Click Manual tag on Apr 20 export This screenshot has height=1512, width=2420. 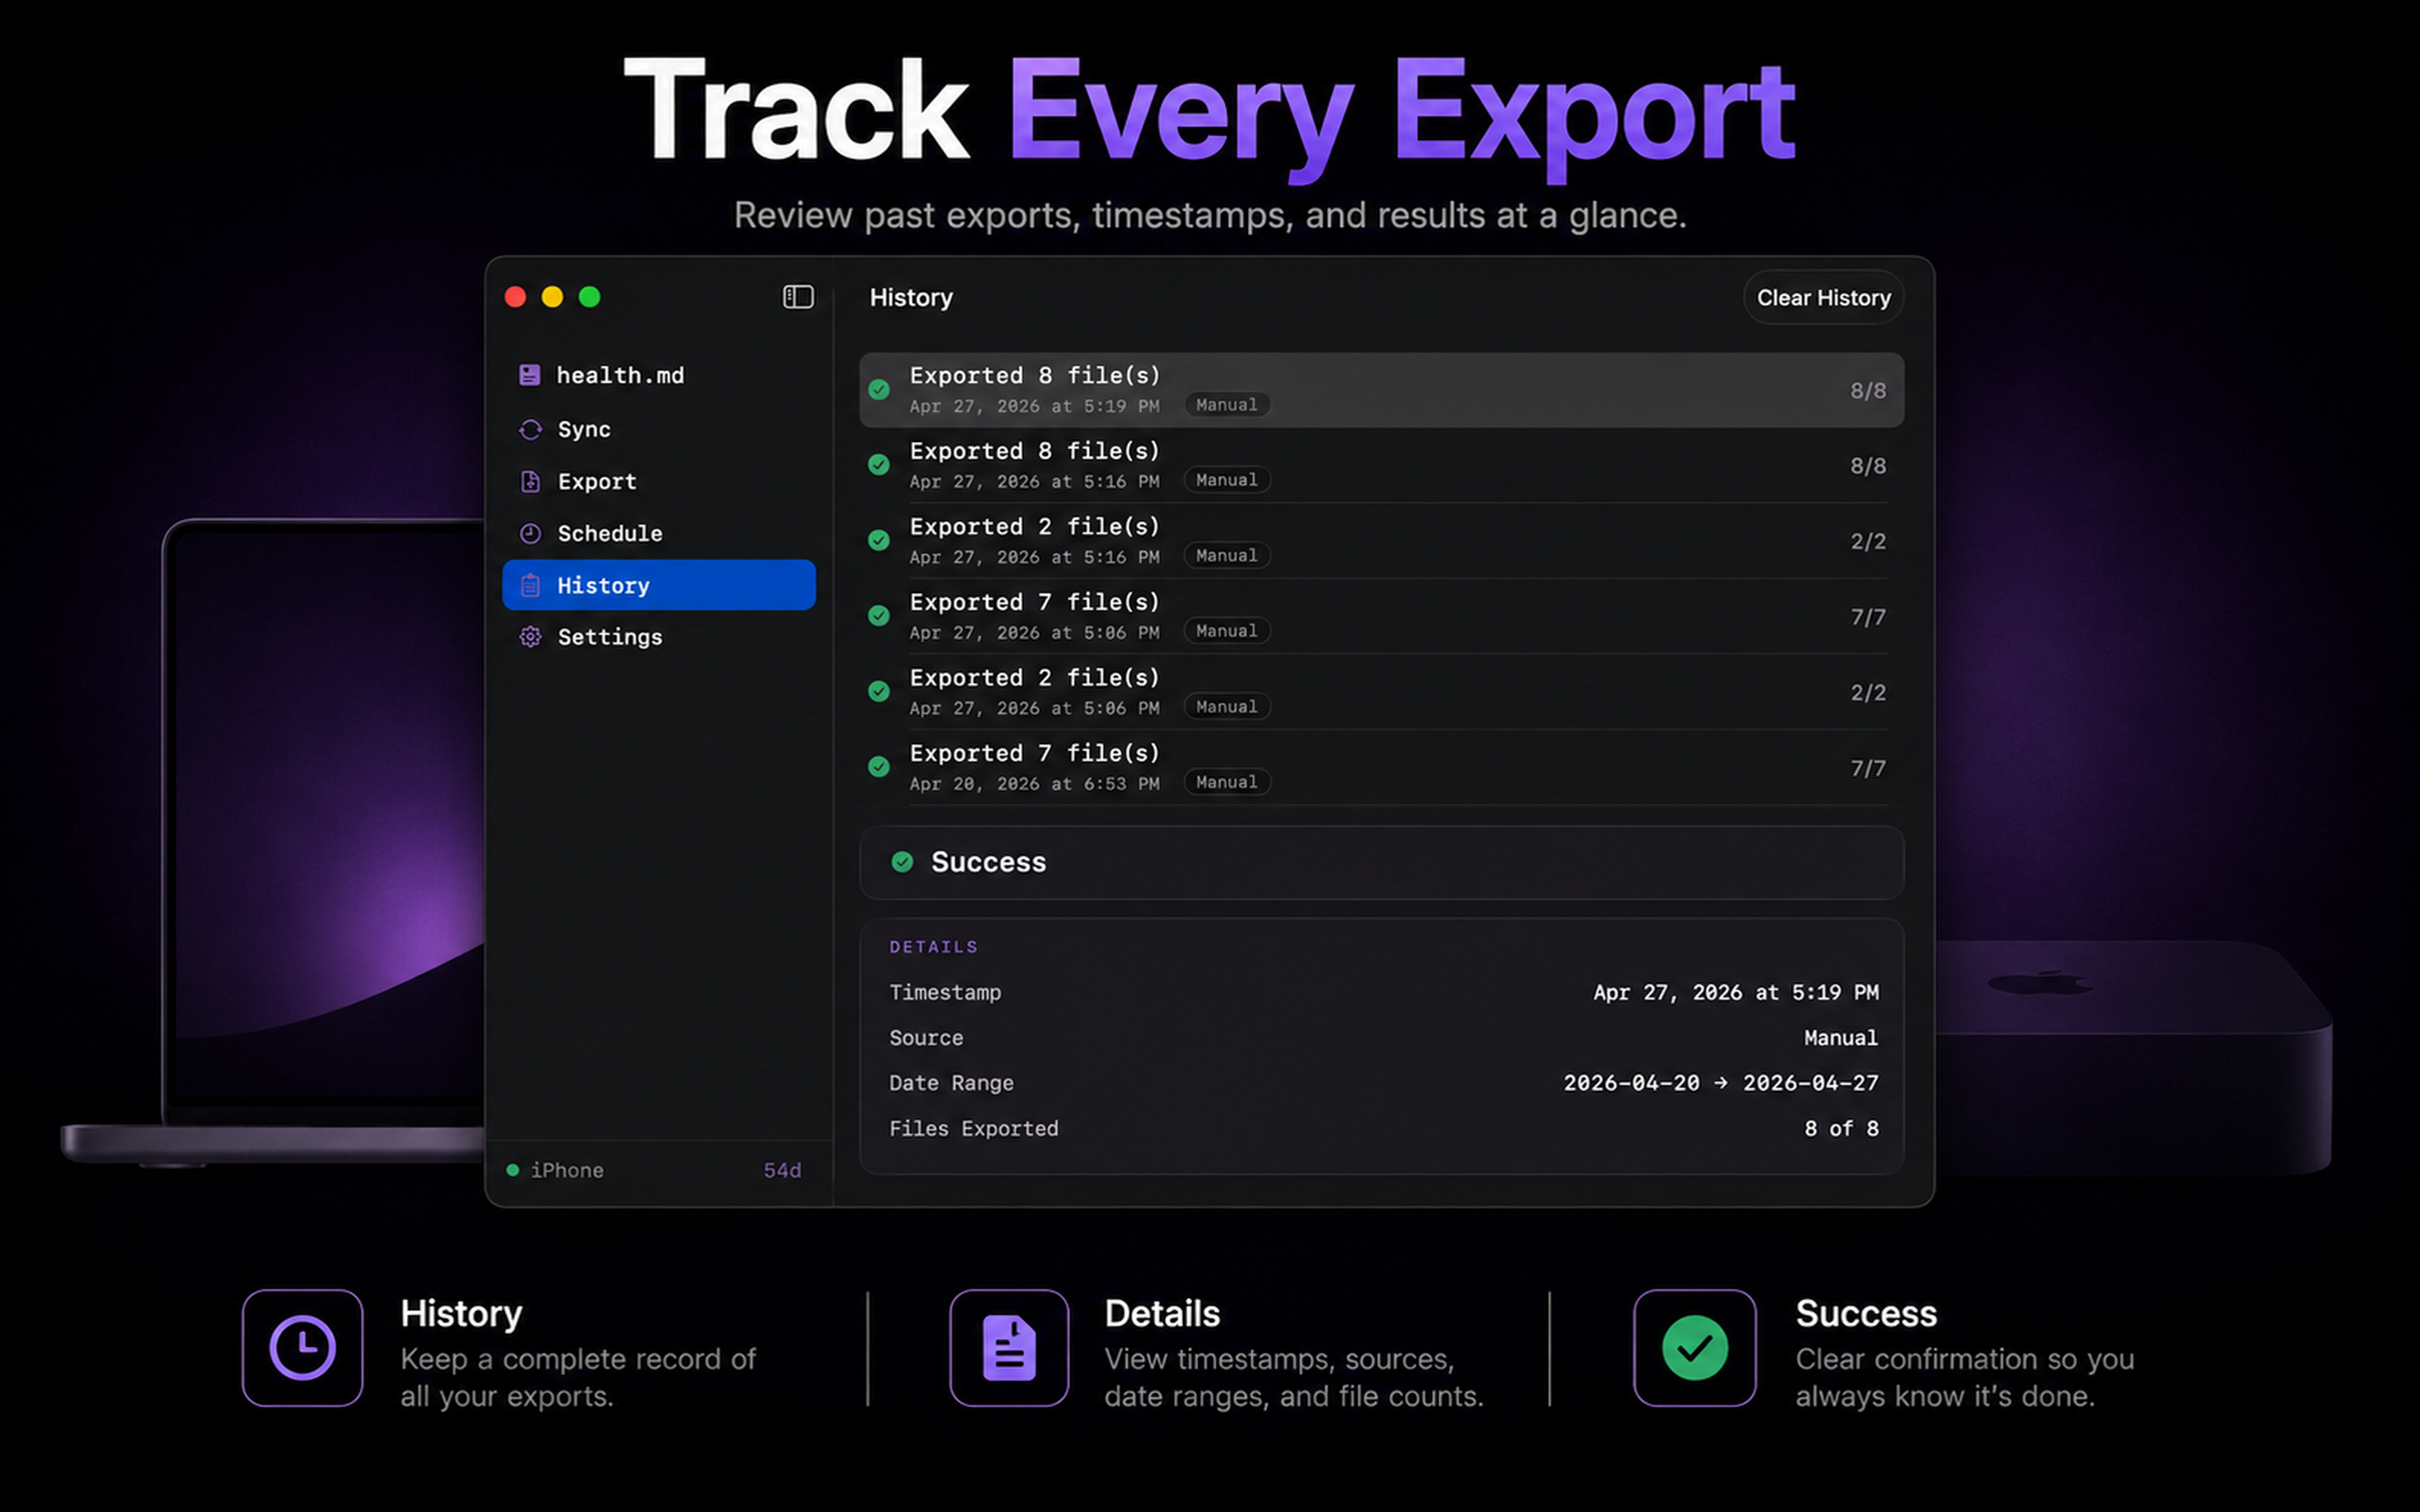tap(1227, 782)
